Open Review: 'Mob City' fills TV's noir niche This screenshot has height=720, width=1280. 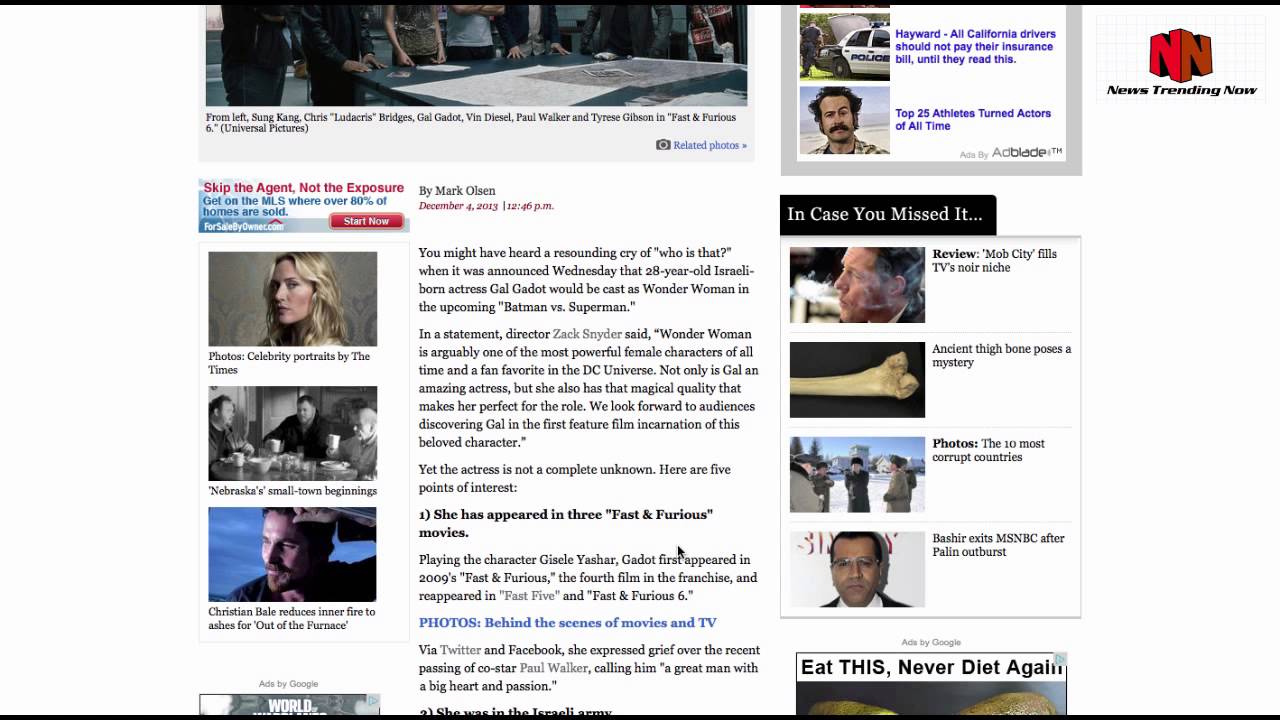pos(994,261)
